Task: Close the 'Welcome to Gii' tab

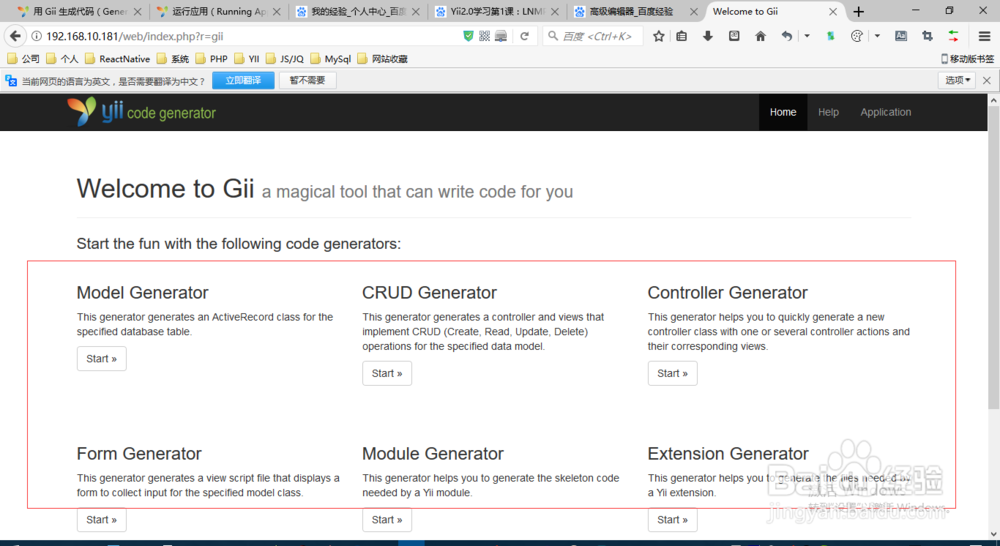Action: tap(833, 11)
